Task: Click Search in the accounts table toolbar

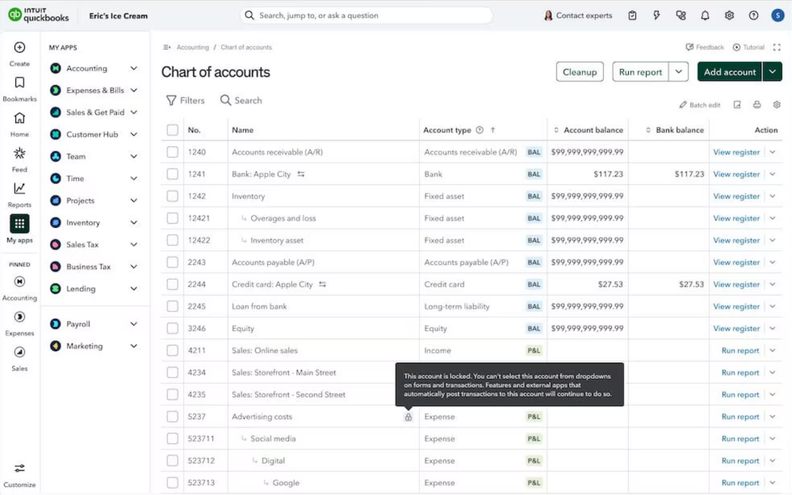Action: [x=241, y=101]
